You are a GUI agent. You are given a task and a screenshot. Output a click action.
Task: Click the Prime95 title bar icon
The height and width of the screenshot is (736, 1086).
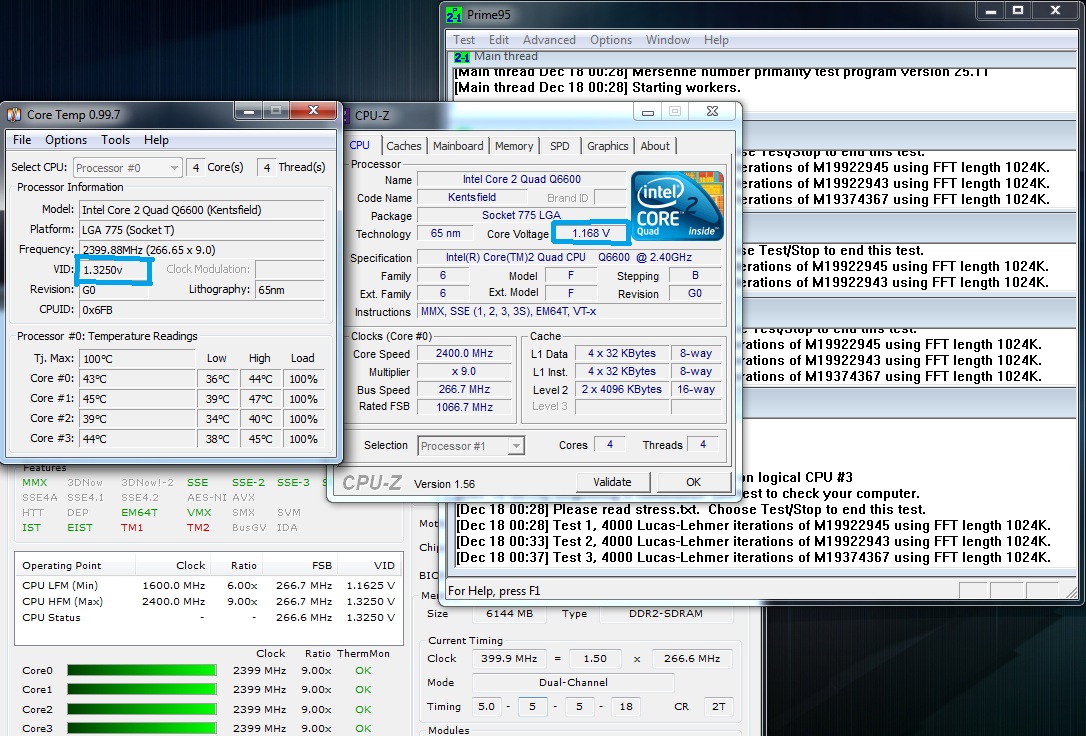pos(456,15)
